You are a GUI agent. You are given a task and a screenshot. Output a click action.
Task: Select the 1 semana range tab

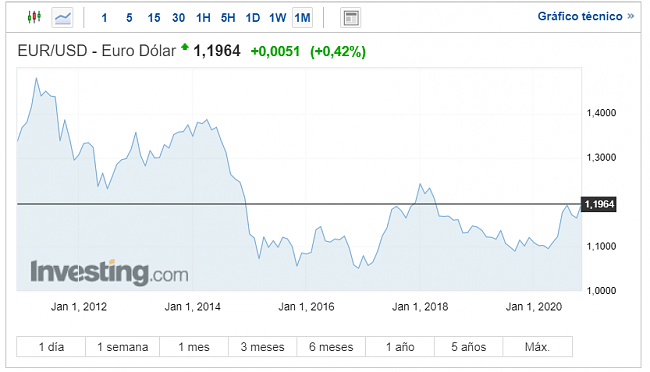point(123,347)
